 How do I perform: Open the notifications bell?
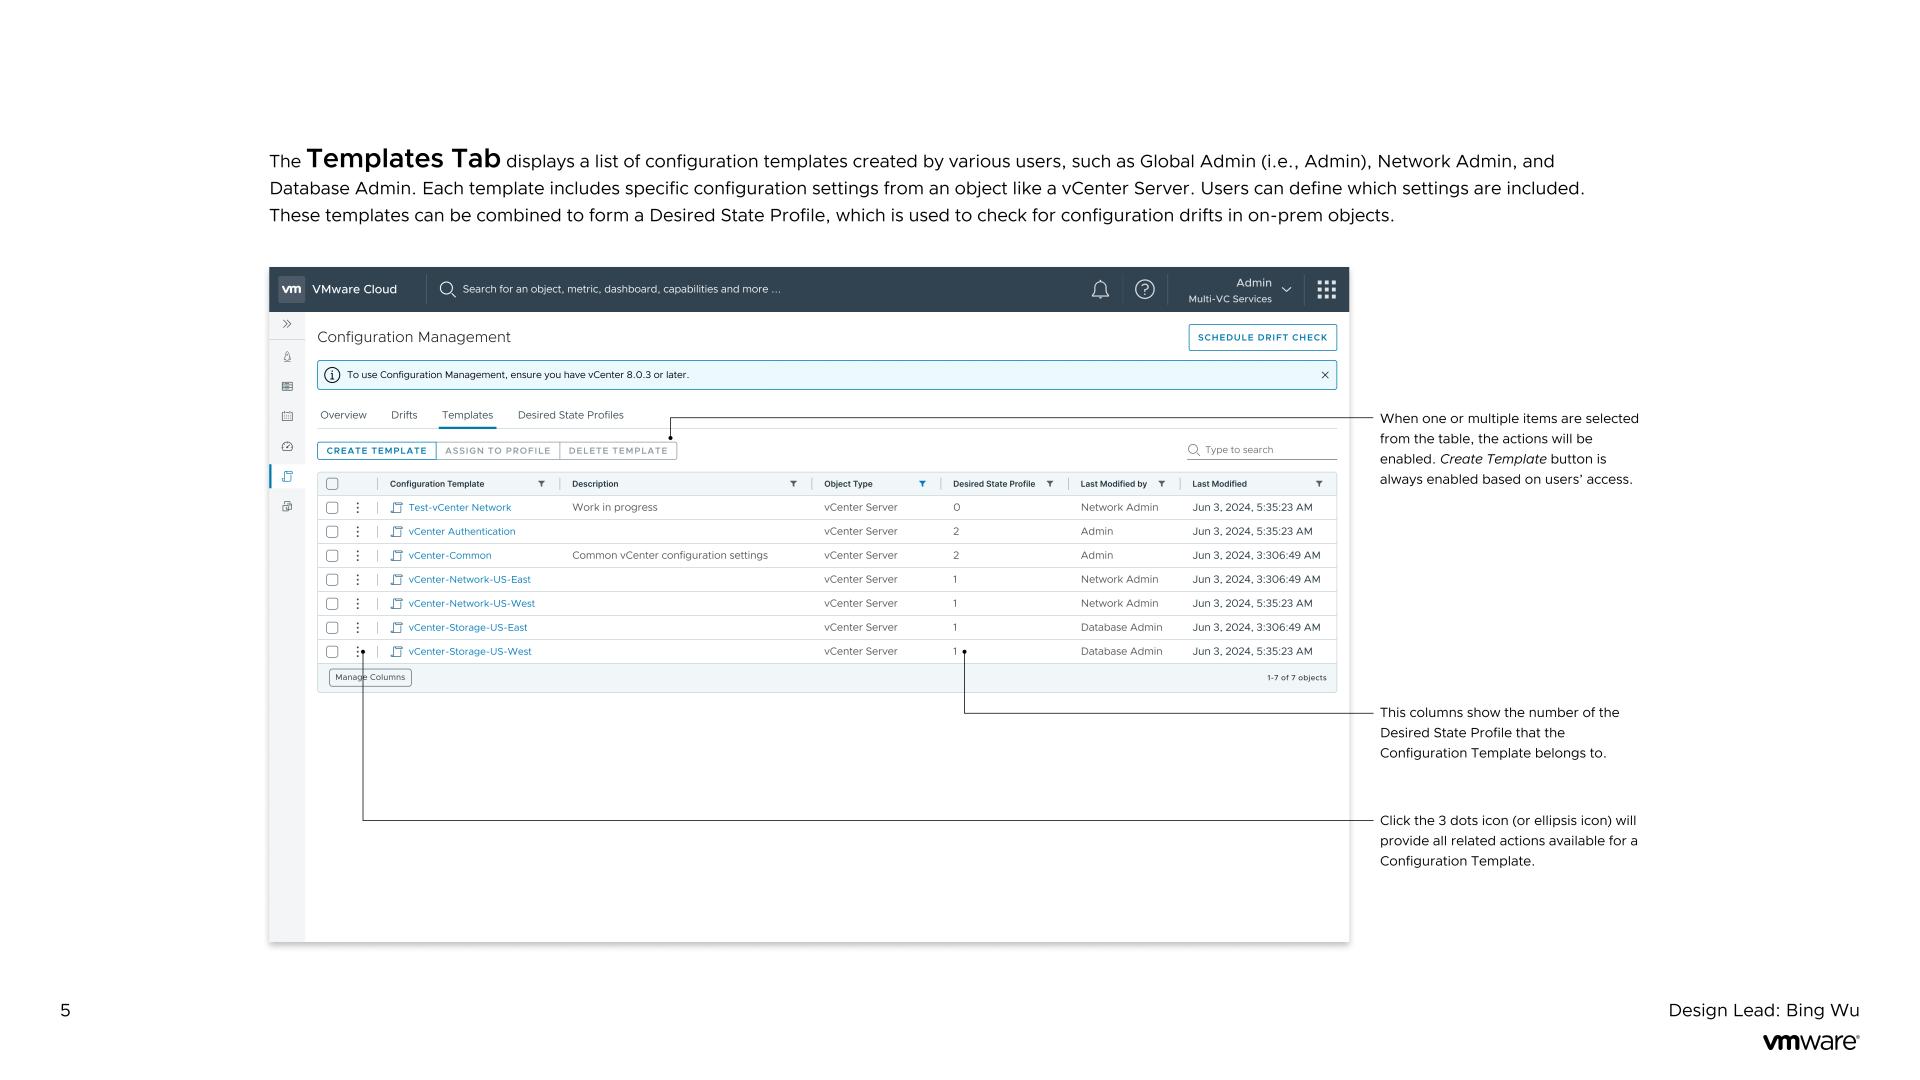[x=1100, y=289]
